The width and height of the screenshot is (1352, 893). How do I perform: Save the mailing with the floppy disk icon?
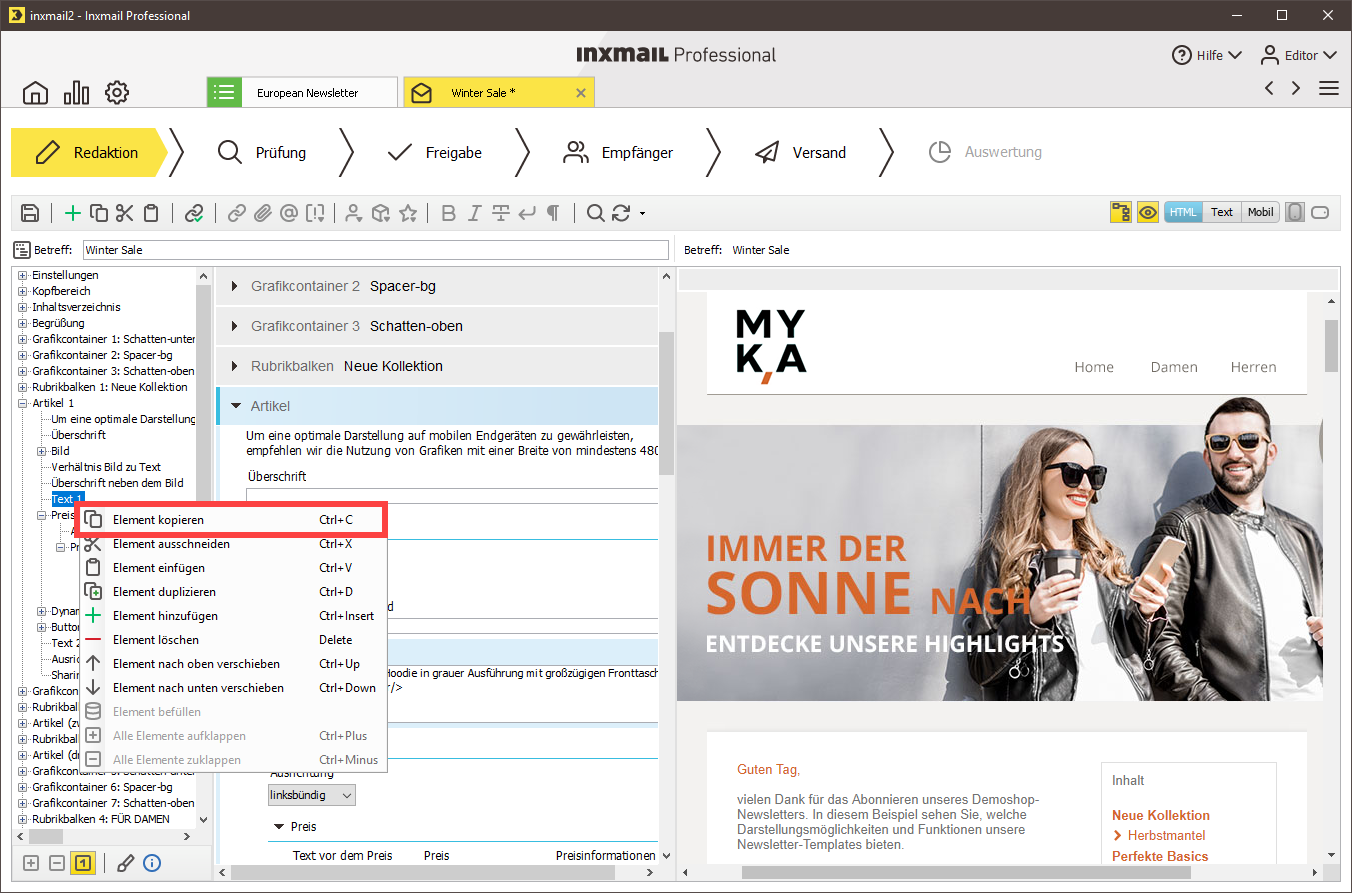coord(30,212)
